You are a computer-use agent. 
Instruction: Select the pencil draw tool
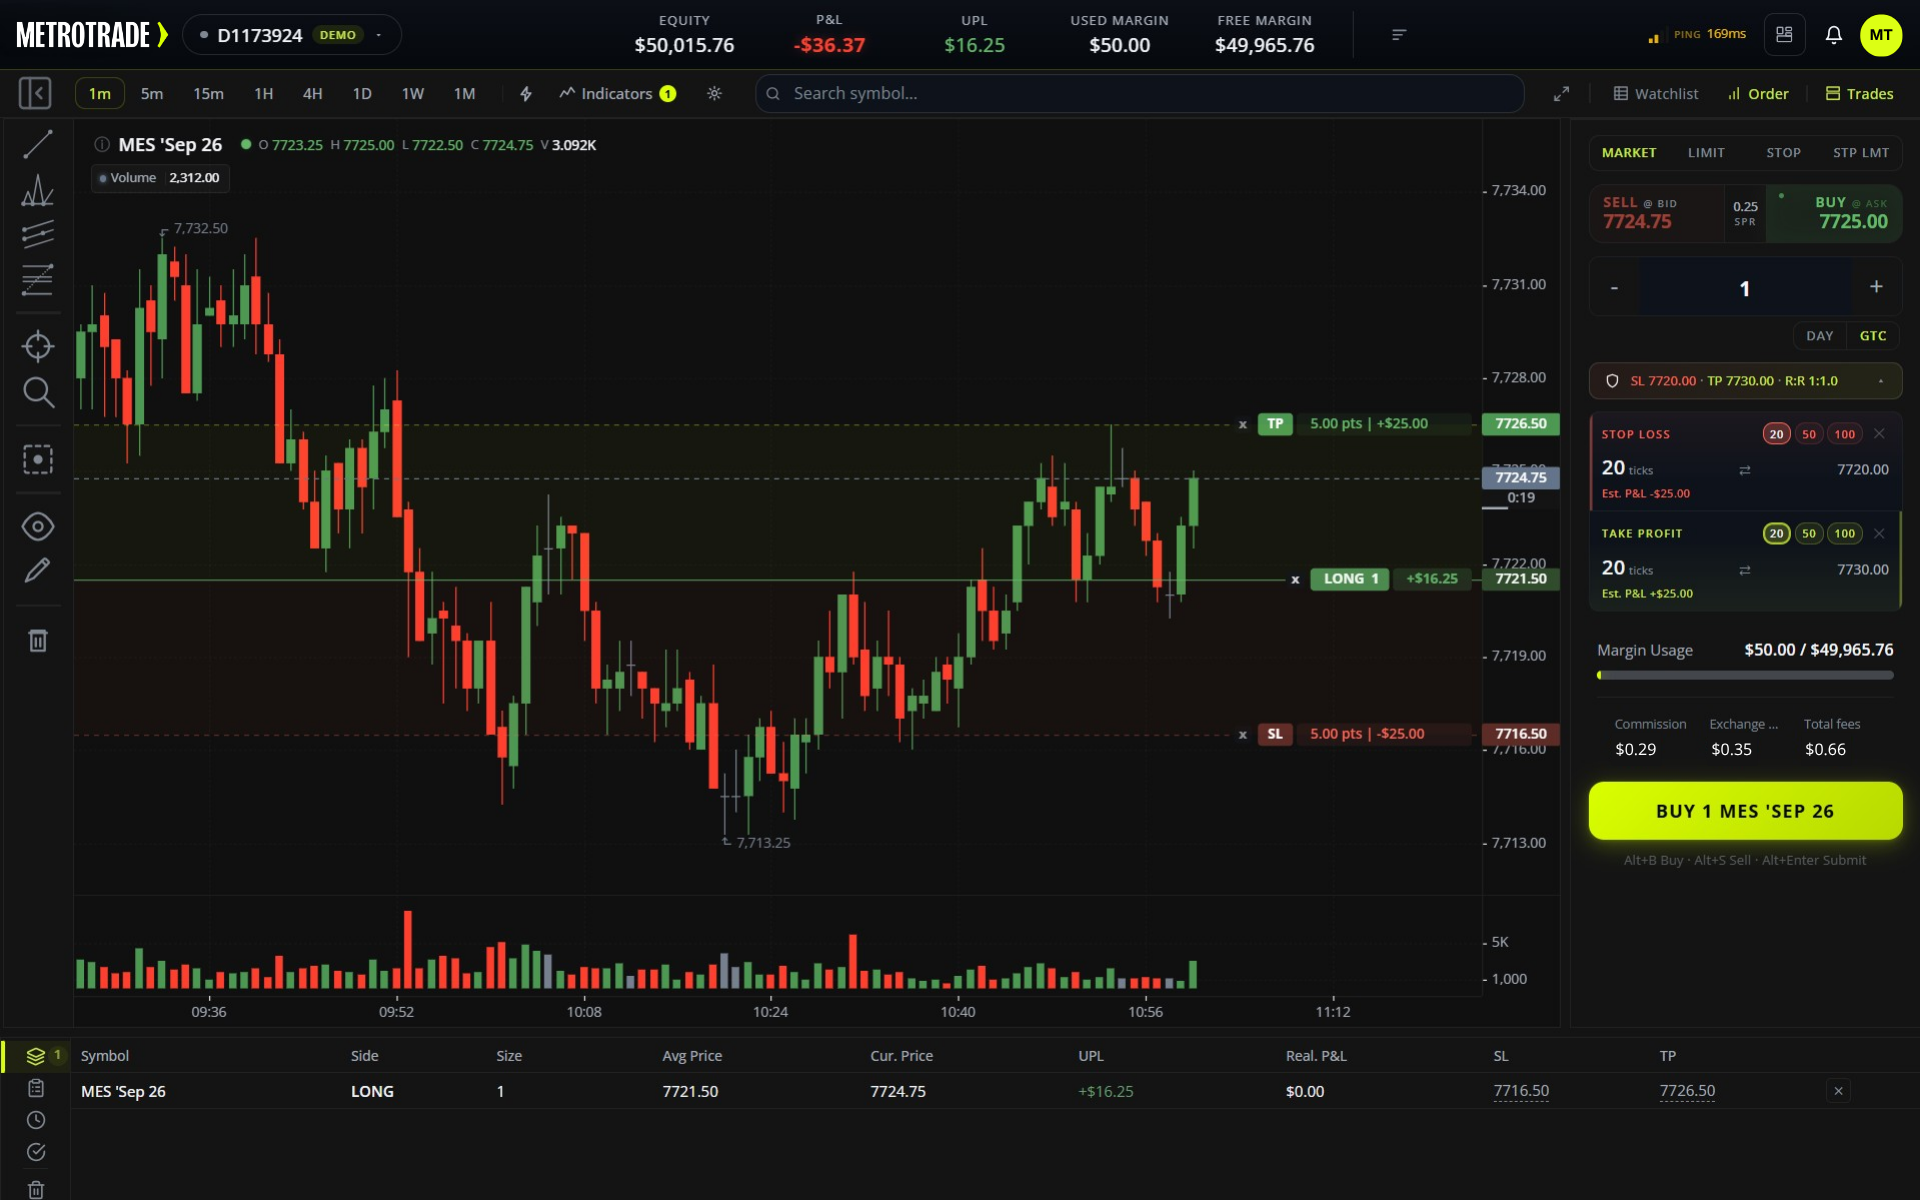[38, 570]
